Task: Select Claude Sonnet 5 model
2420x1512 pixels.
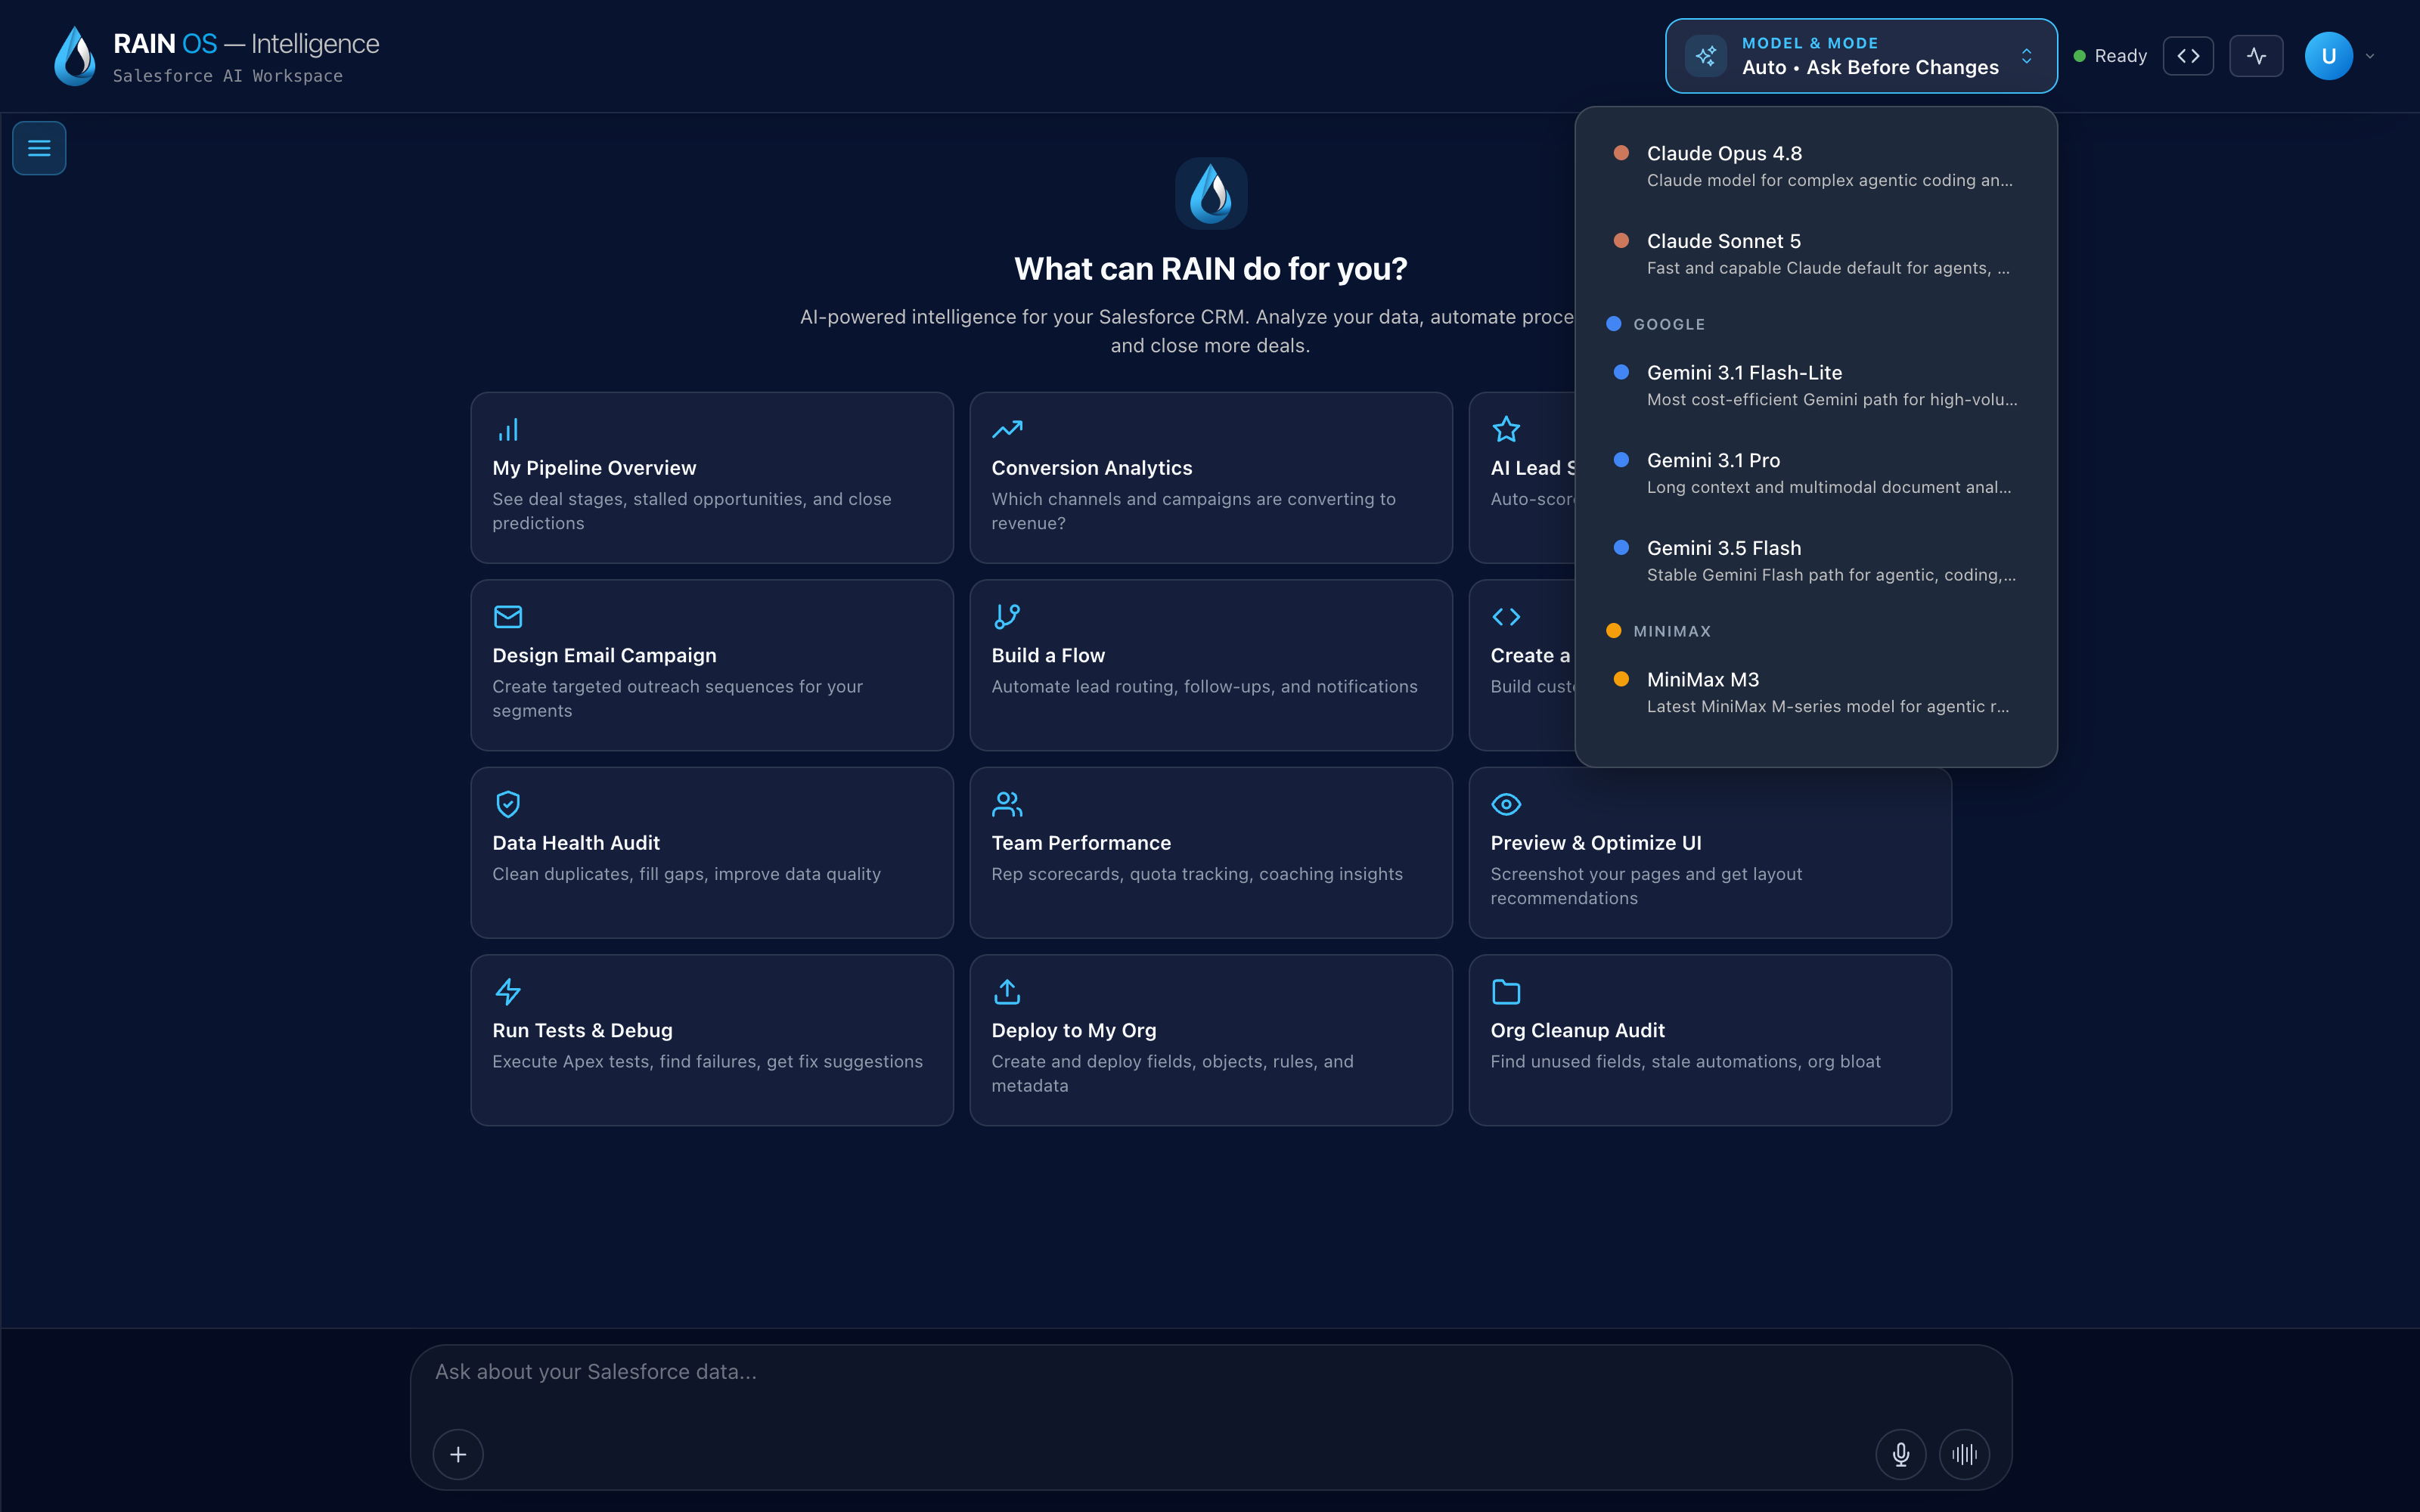Action: [x=1816, y=254]
